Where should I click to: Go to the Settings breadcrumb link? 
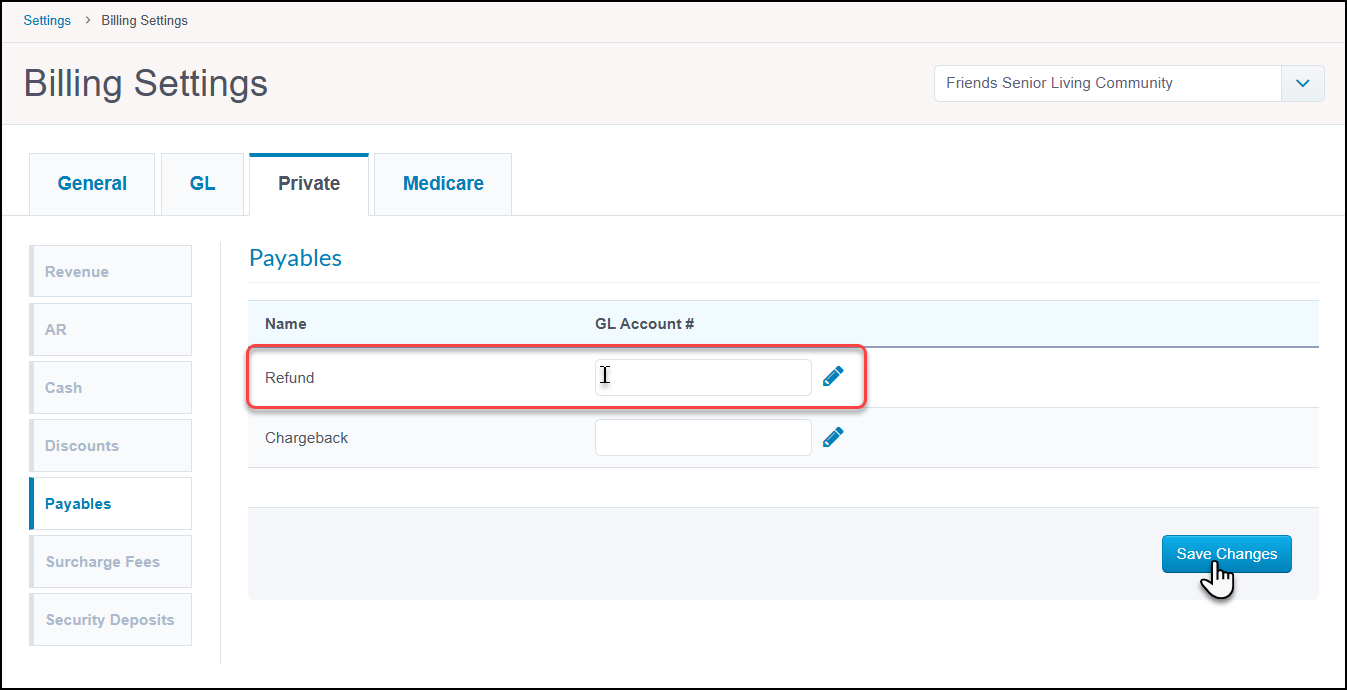point(47,20)
